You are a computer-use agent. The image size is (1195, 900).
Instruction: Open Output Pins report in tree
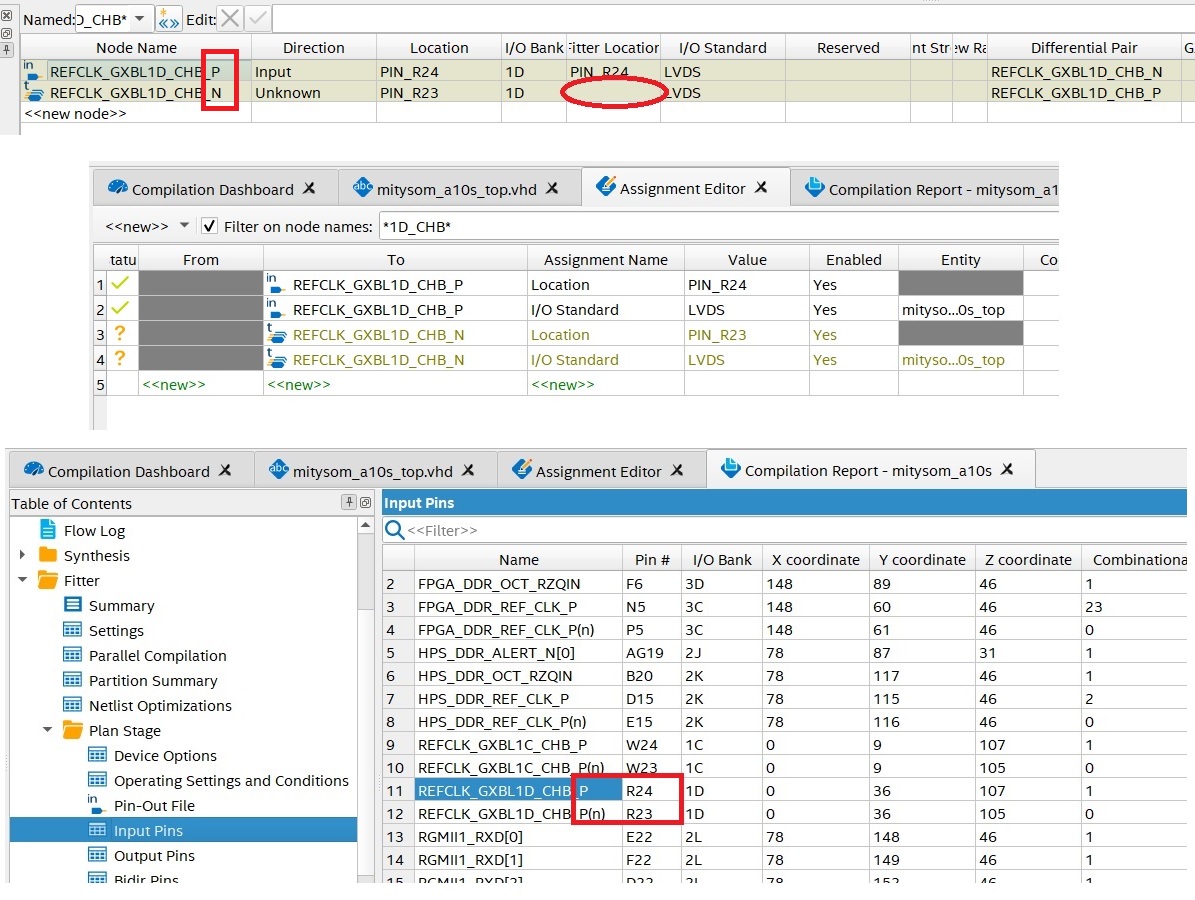(x=154, y=855)
